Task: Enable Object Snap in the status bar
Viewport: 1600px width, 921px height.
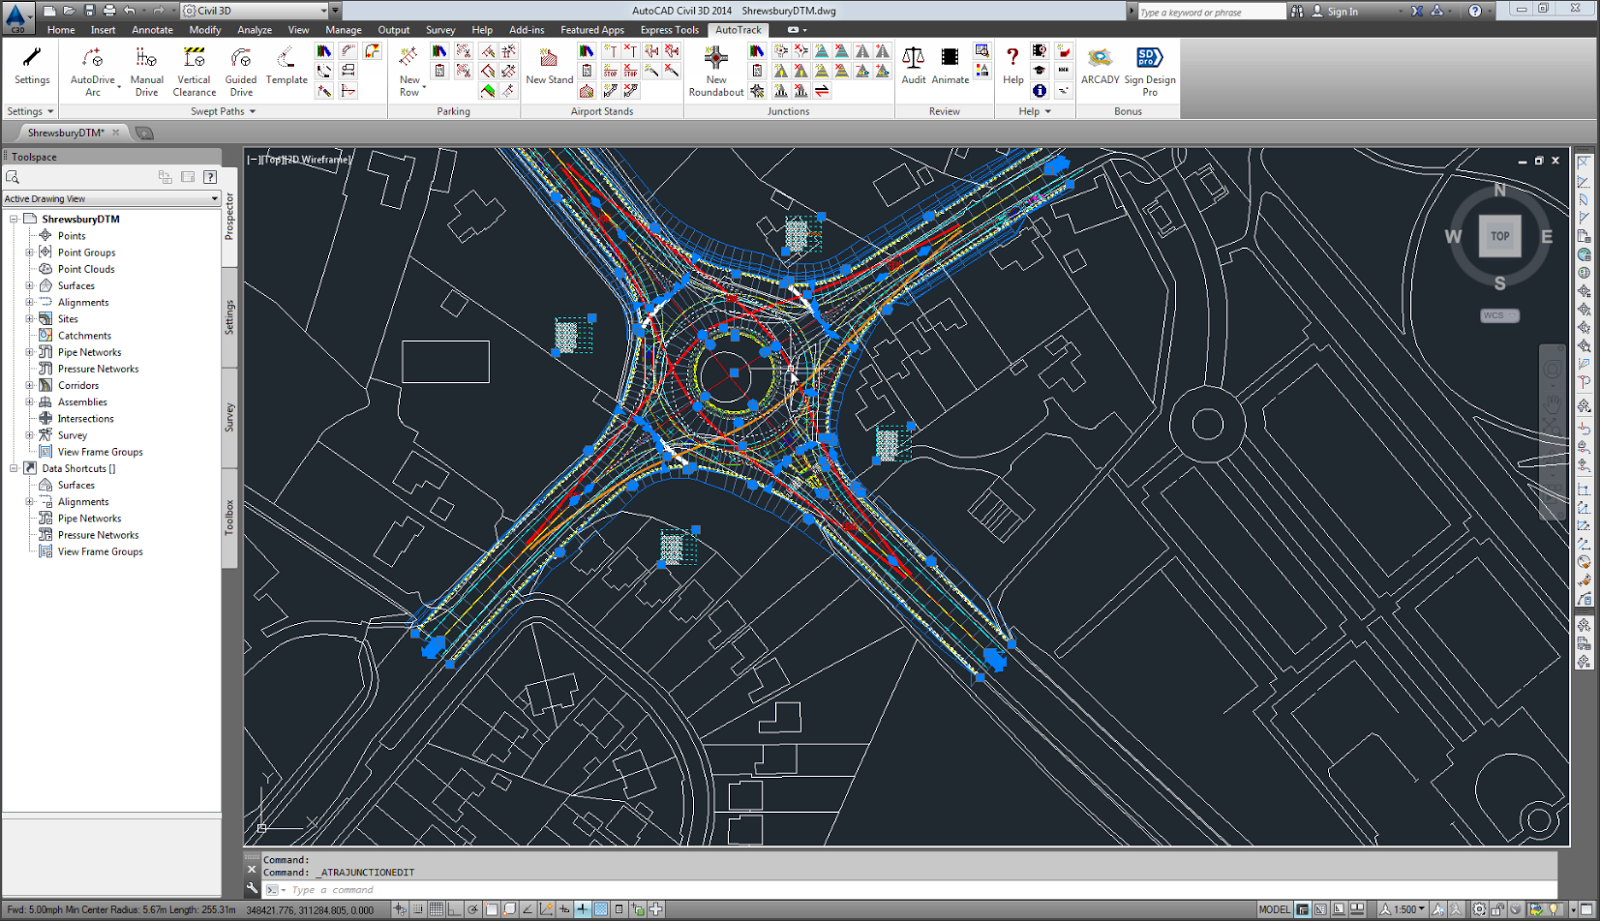Action: [x=492, y=910]
